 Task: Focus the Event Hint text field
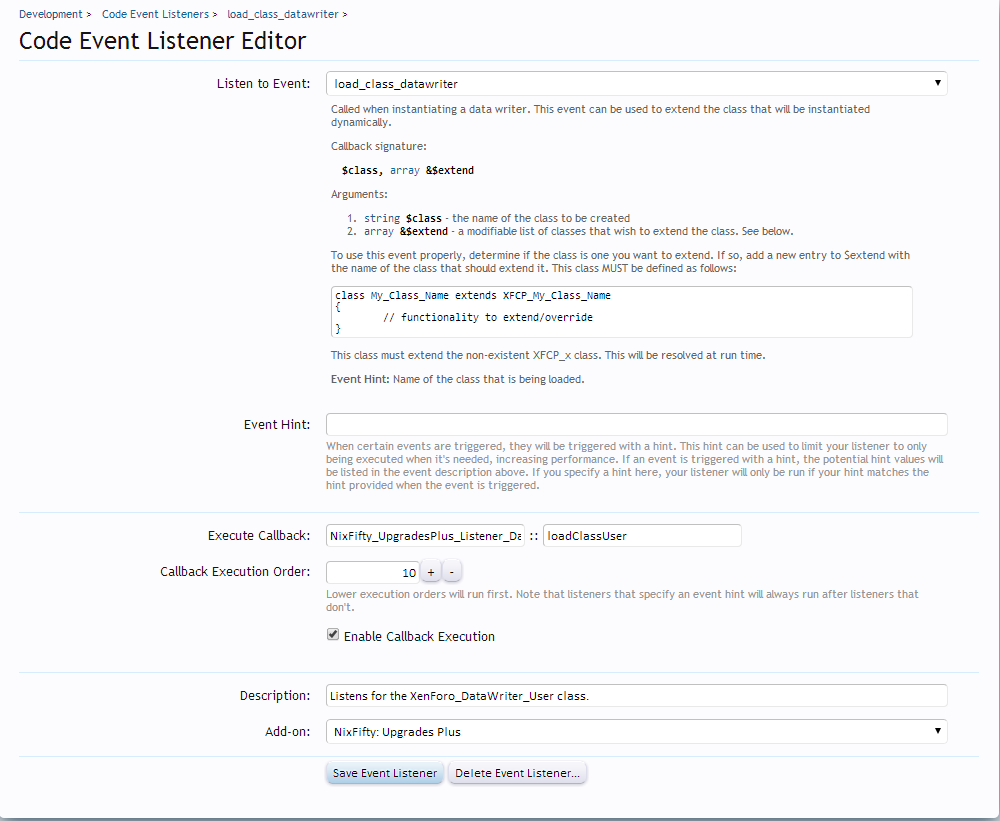pos(636,424)
